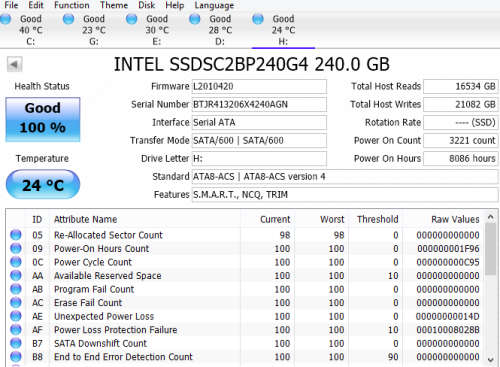Viewport: 500px width, 367px height.
Task: Select drive C: status orb
Action: pyautogui.click(x=5, y=19)
